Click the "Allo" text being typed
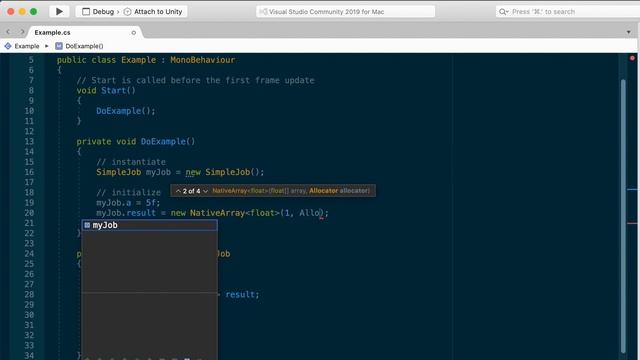 pyautogui.click(x=309, y=213)
